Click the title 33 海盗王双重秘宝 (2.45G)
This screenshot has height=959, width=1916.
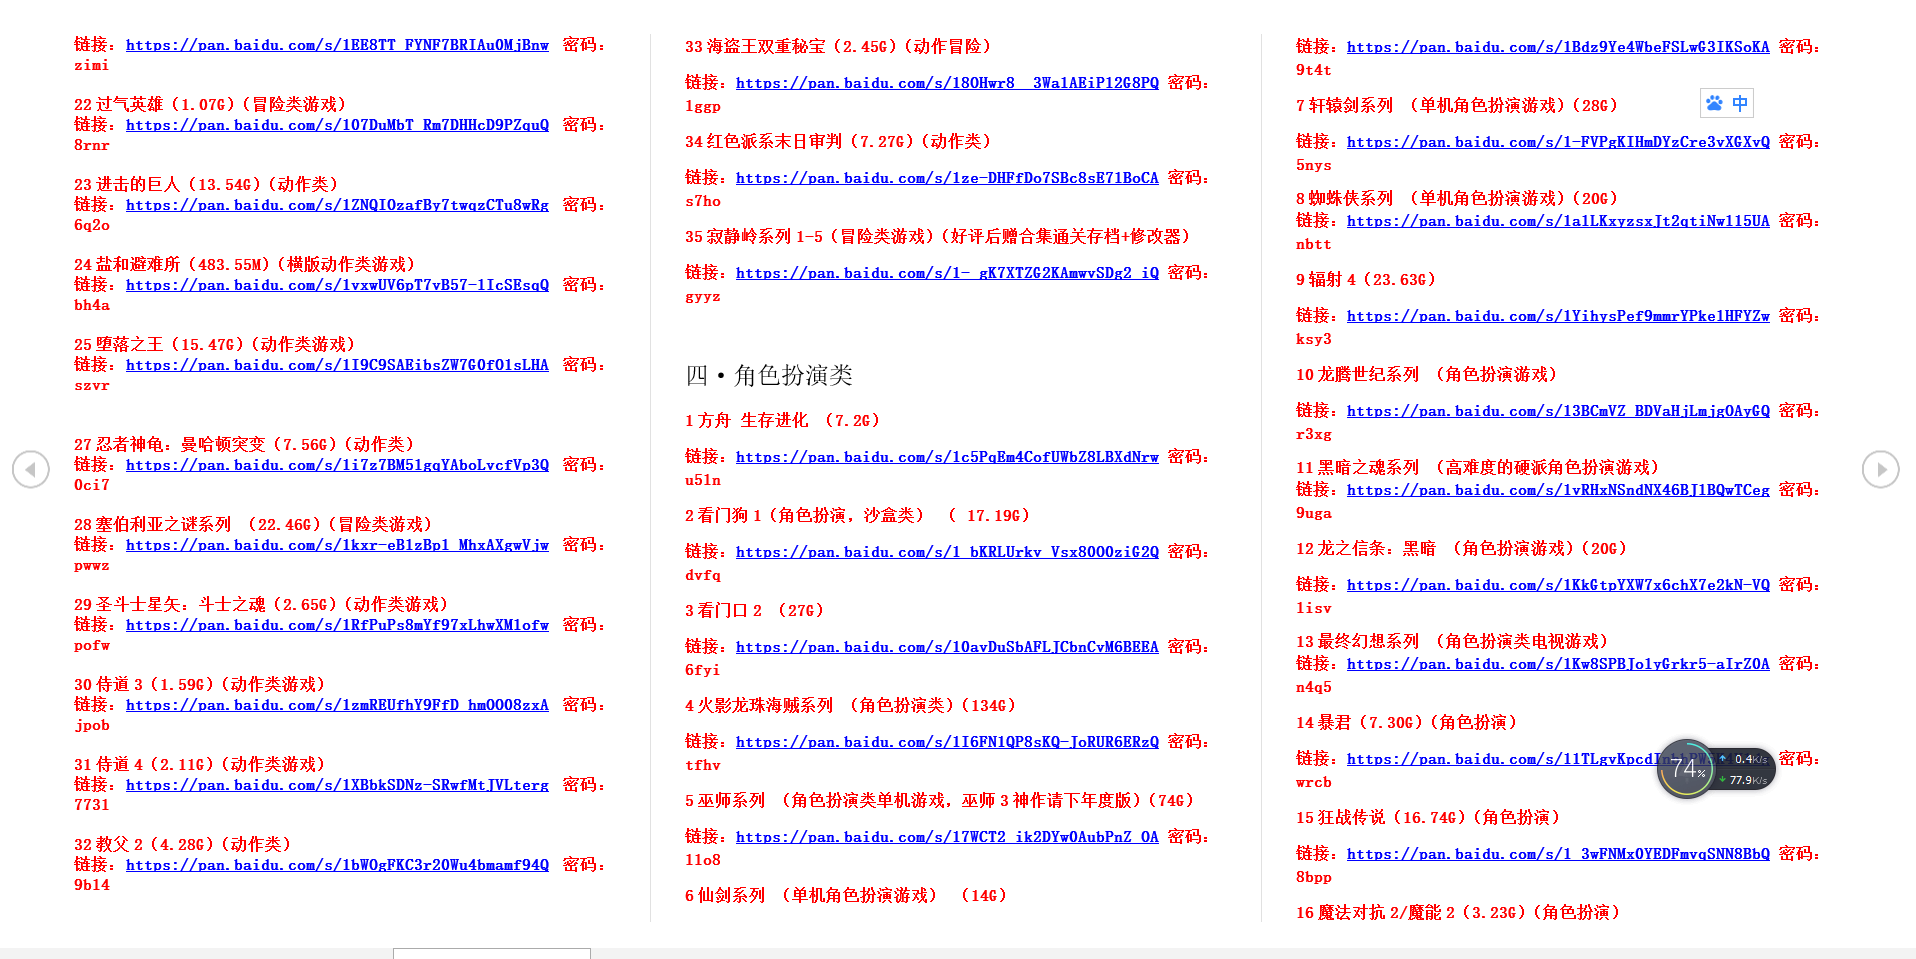click(838, 46)
